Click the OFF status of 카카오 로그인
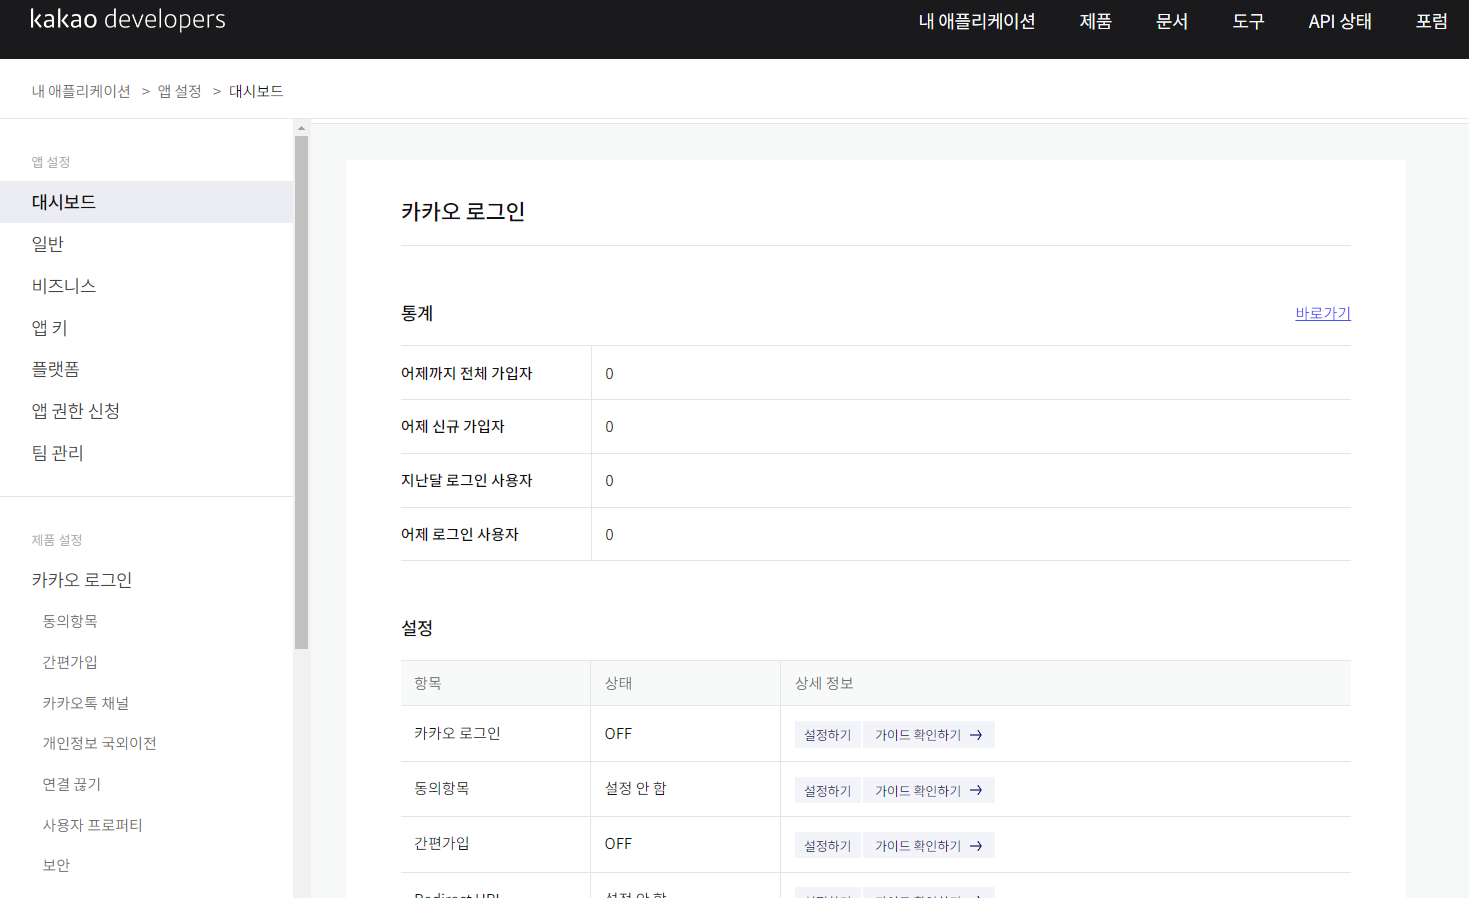Image resolution: width=1469 pixels, height=898 pixels. pos(618,734)
